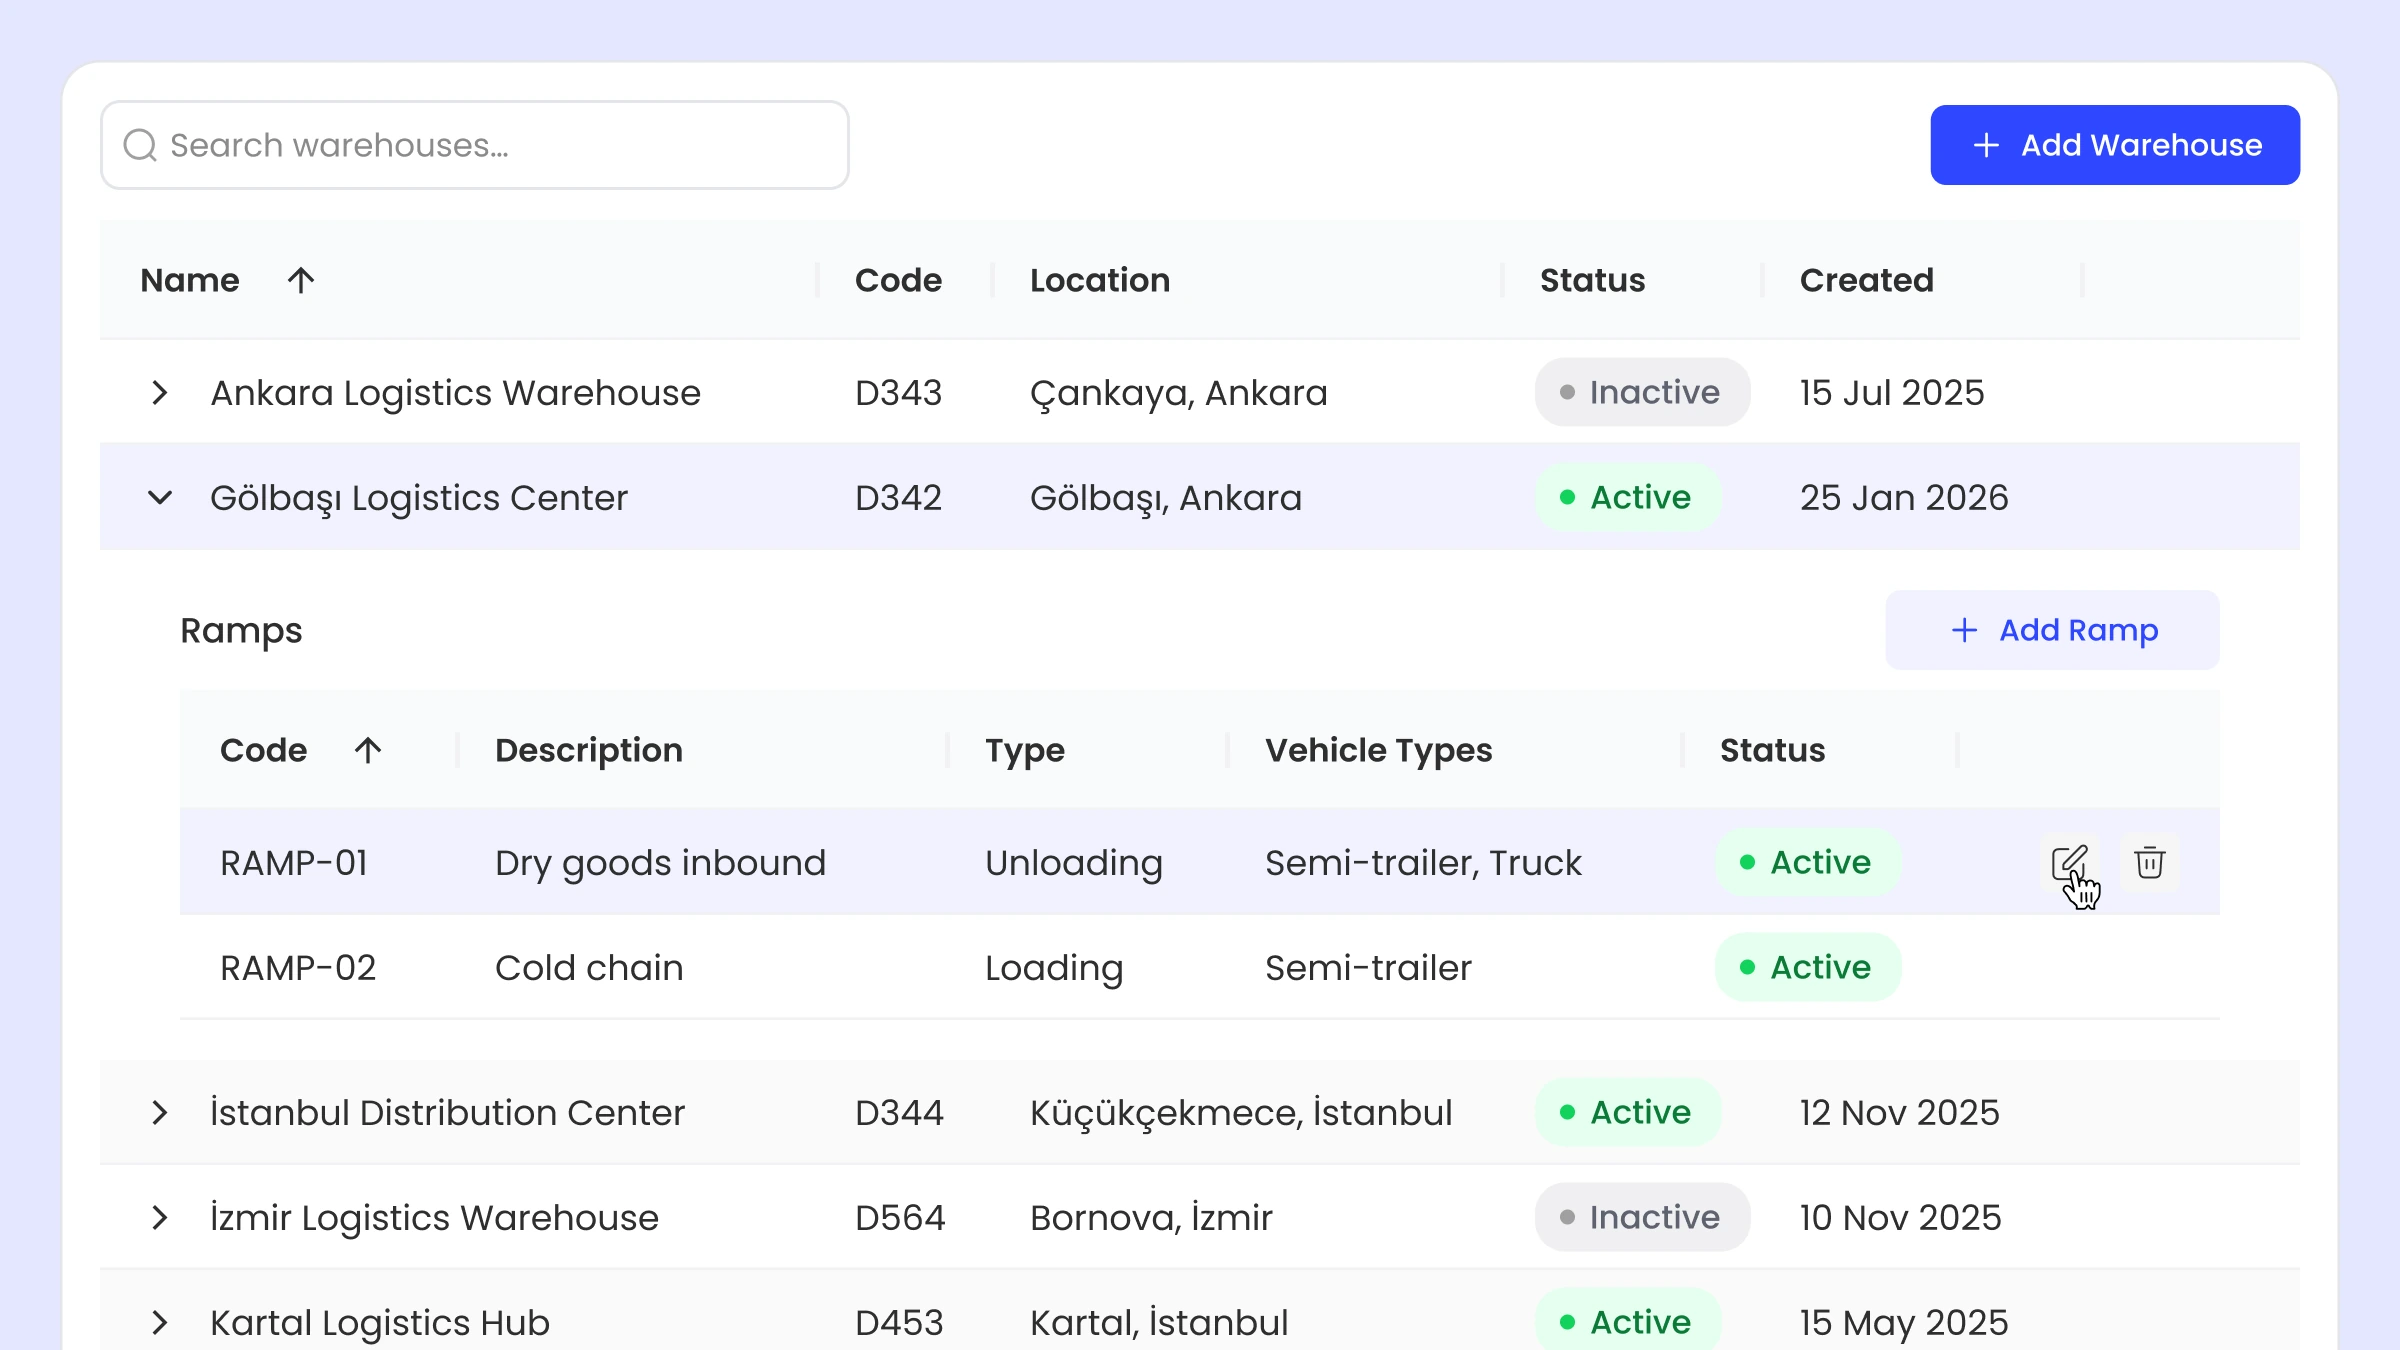The image size is (2400, 1350).
Task: Expand Kartal Logistics Hub row
Action: (159, 1323)
